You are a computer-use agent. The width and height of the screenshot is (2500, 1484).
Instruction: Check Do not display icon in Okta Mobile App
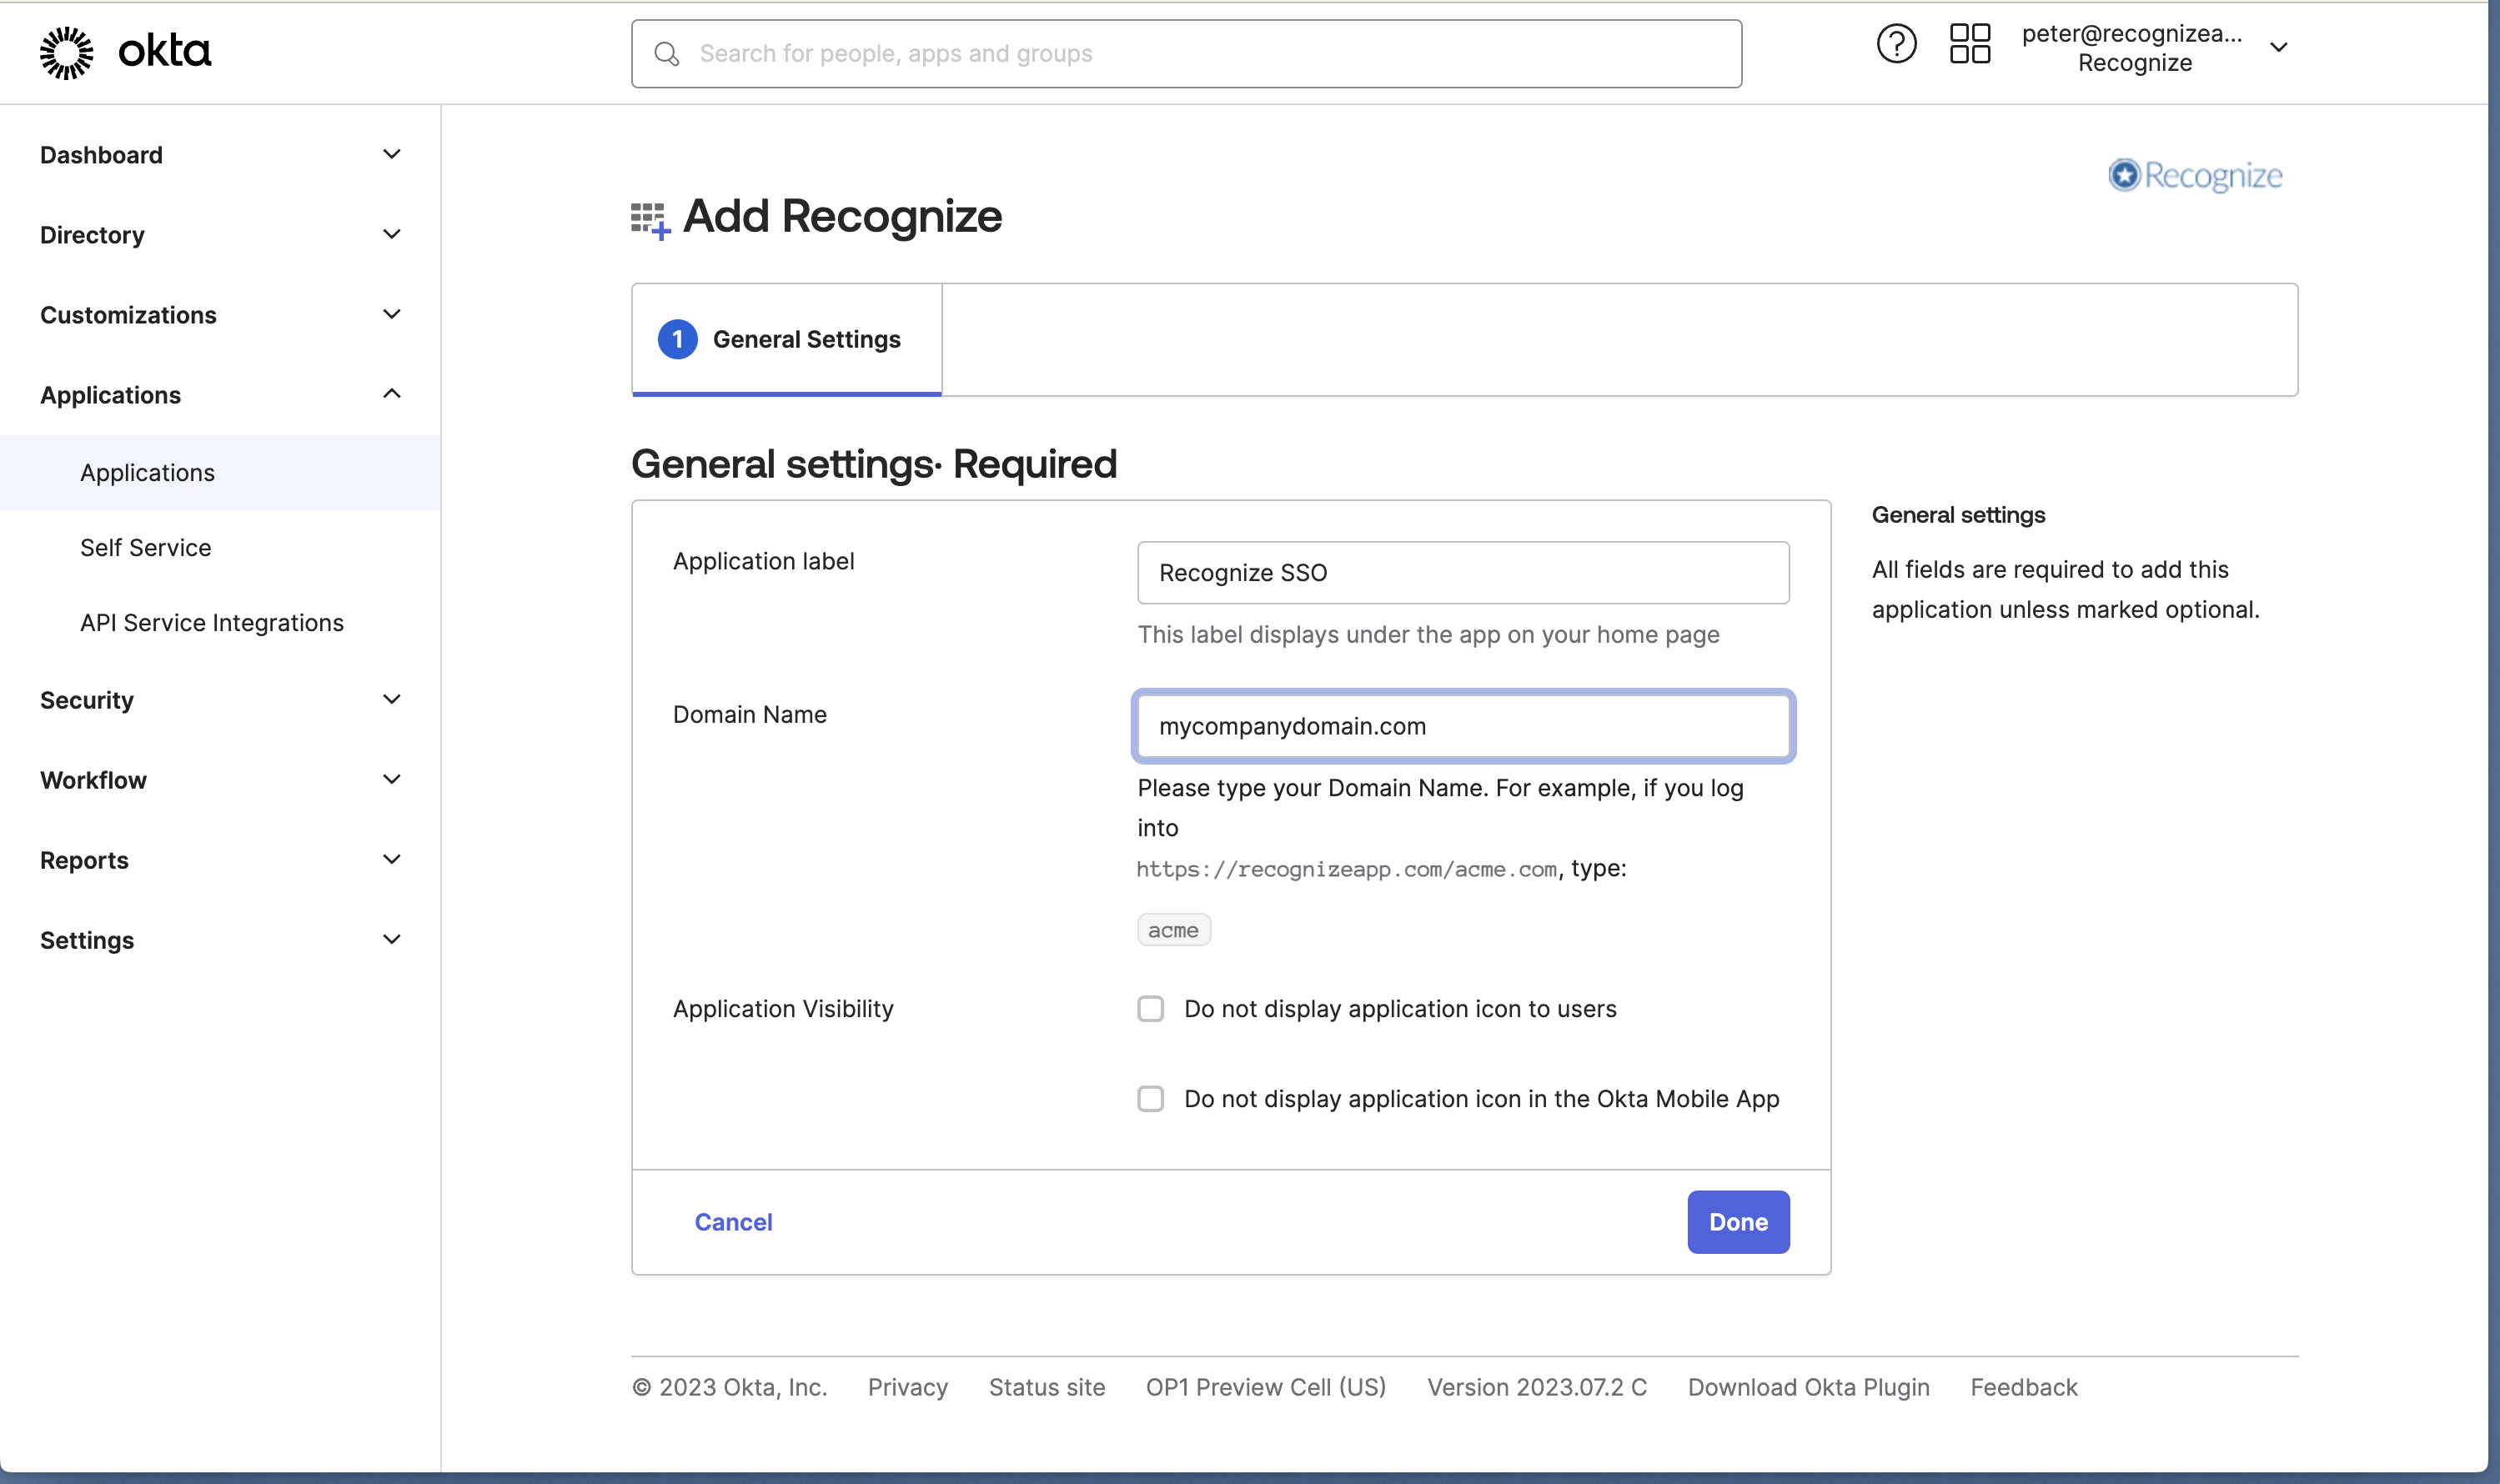[1151, 1098]
